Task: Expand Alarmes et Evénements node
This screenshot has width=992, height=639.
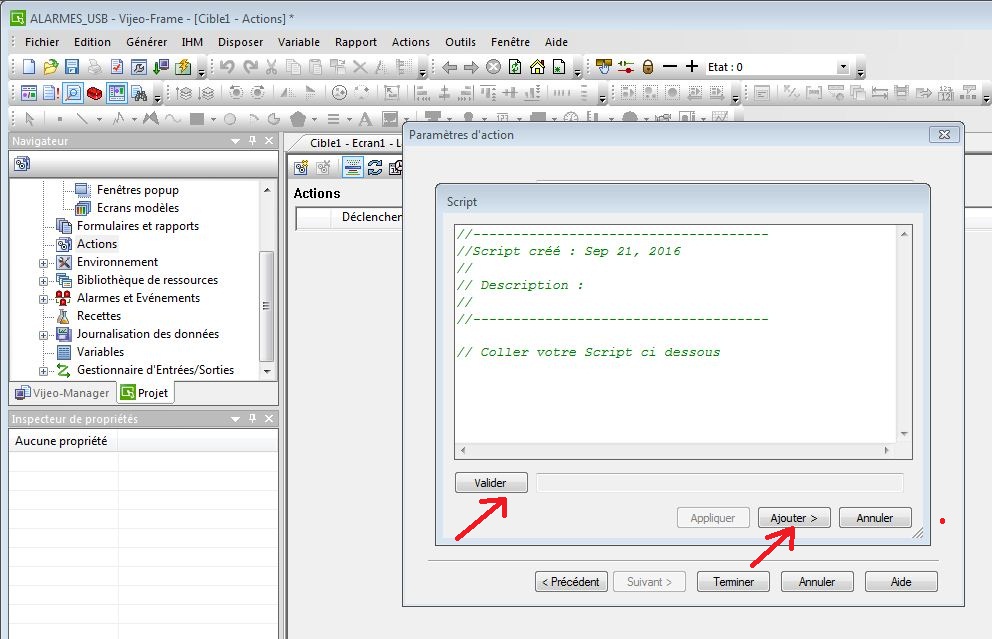Action: pos(44,299)
